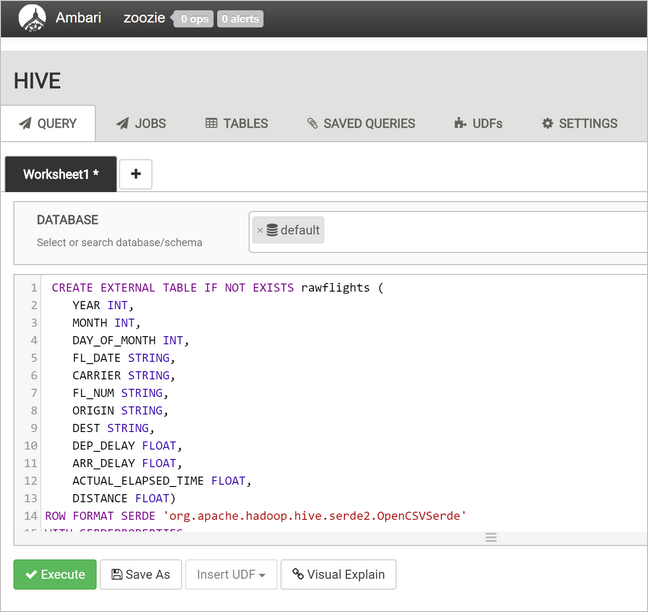648x612 pixels.
Task: Open the UDFs tab
Action: [x=477, y=123]
